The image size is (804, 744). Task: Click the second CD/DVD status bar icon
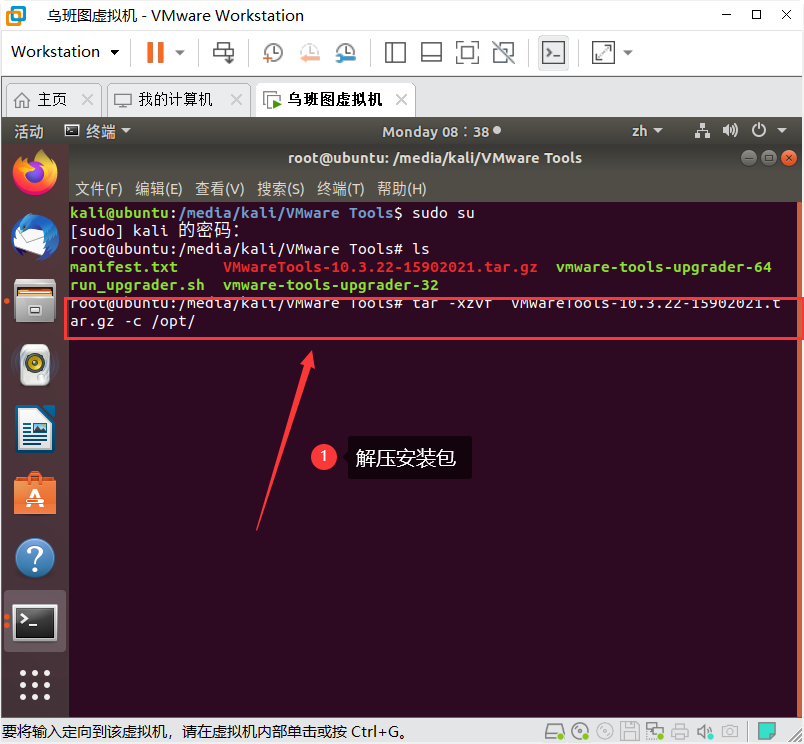pos(605,732)
